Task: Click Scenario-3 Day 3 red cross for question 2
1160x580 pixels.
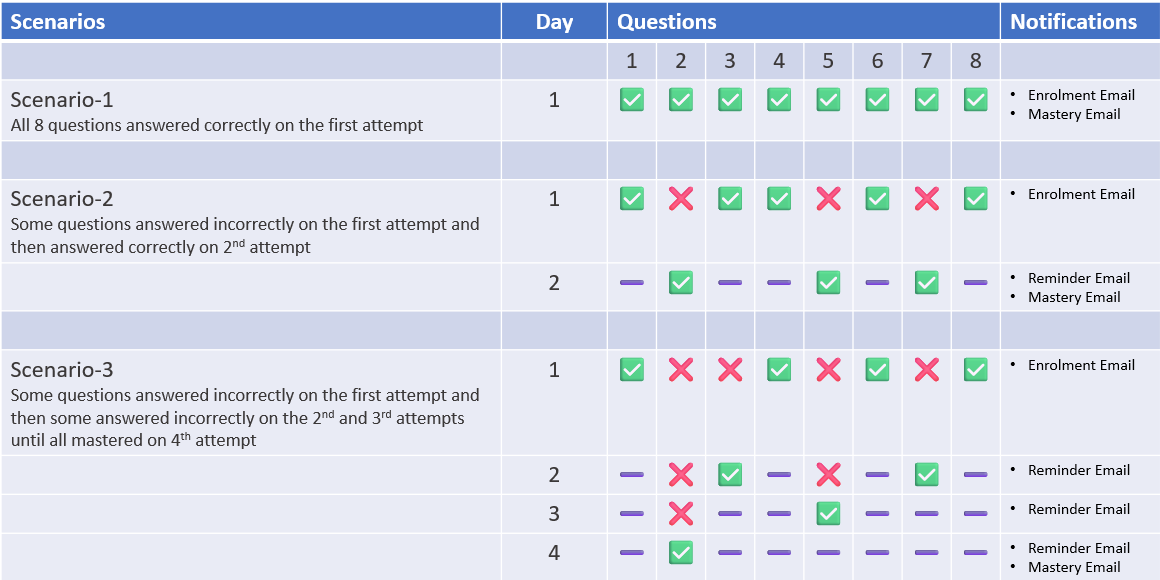Action: coord(681,514)
